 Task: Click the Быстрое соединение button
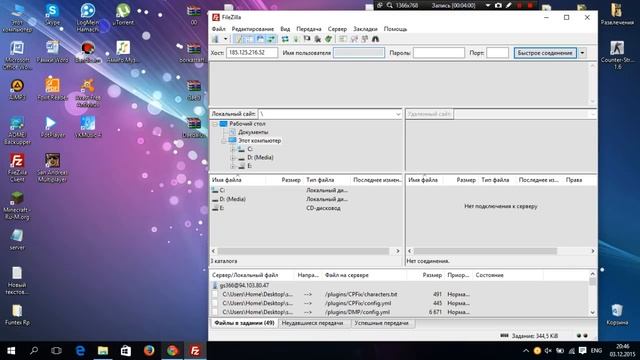tap(545, 53)
